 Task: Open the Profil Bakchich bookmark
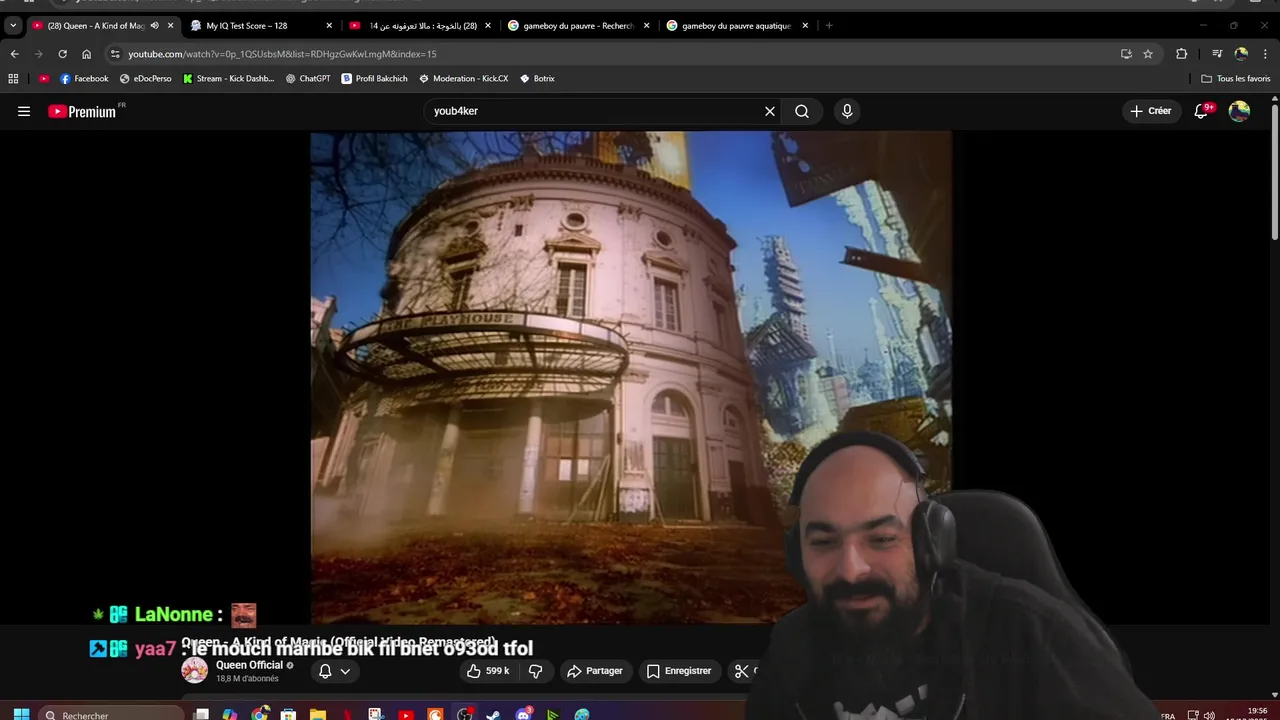tap(375, 78)
